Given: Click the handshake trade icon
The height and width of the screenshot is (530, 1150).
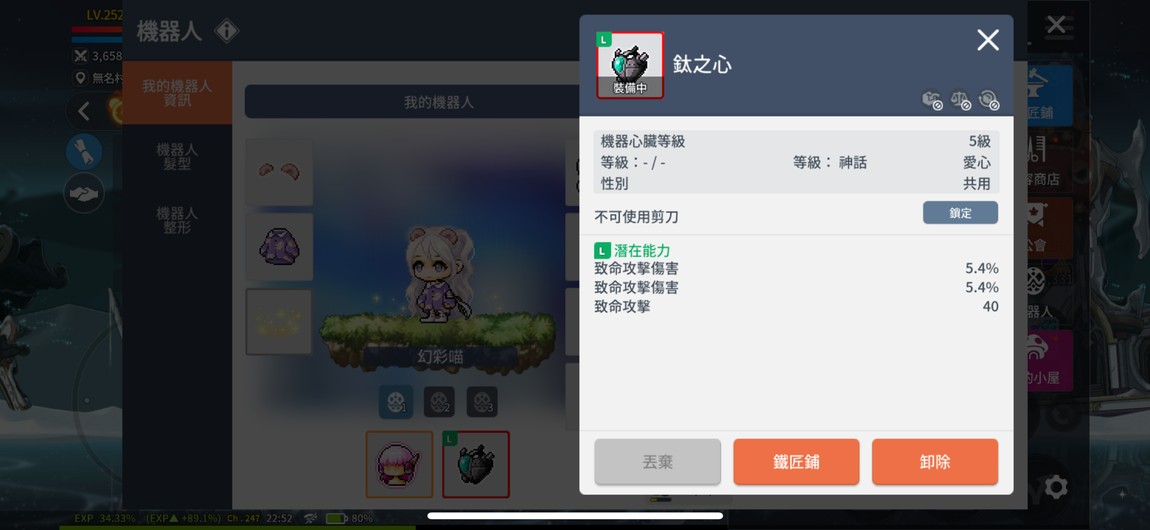Looking at the screenshot, I should point(84,194).
